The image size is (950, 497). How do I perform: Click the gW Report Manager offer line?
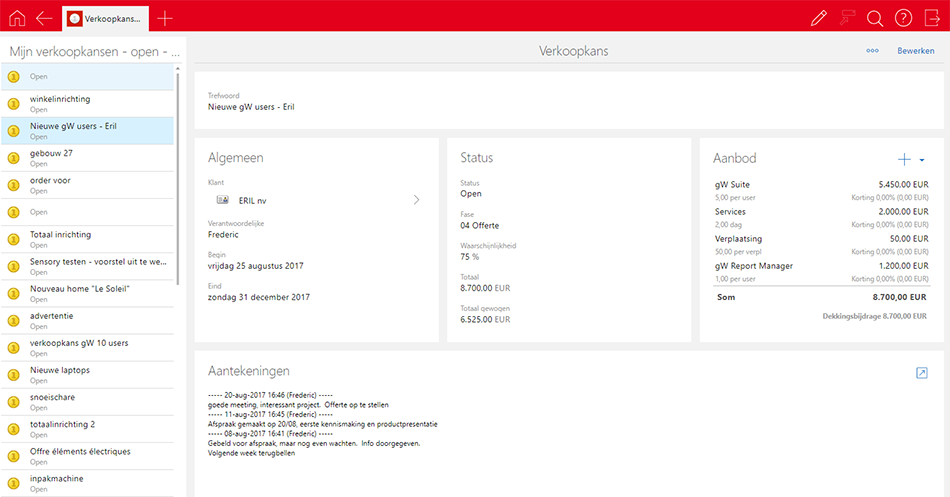click(821, 272)
